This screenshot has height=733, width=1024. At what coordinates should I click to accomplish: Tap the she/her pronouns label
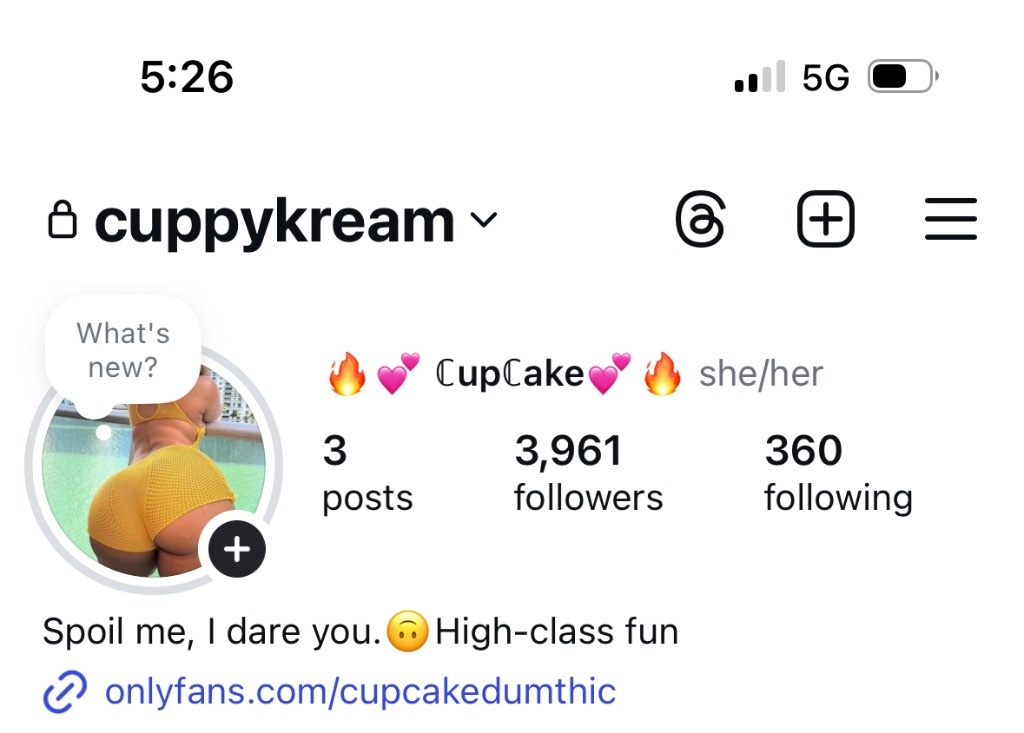761,374
